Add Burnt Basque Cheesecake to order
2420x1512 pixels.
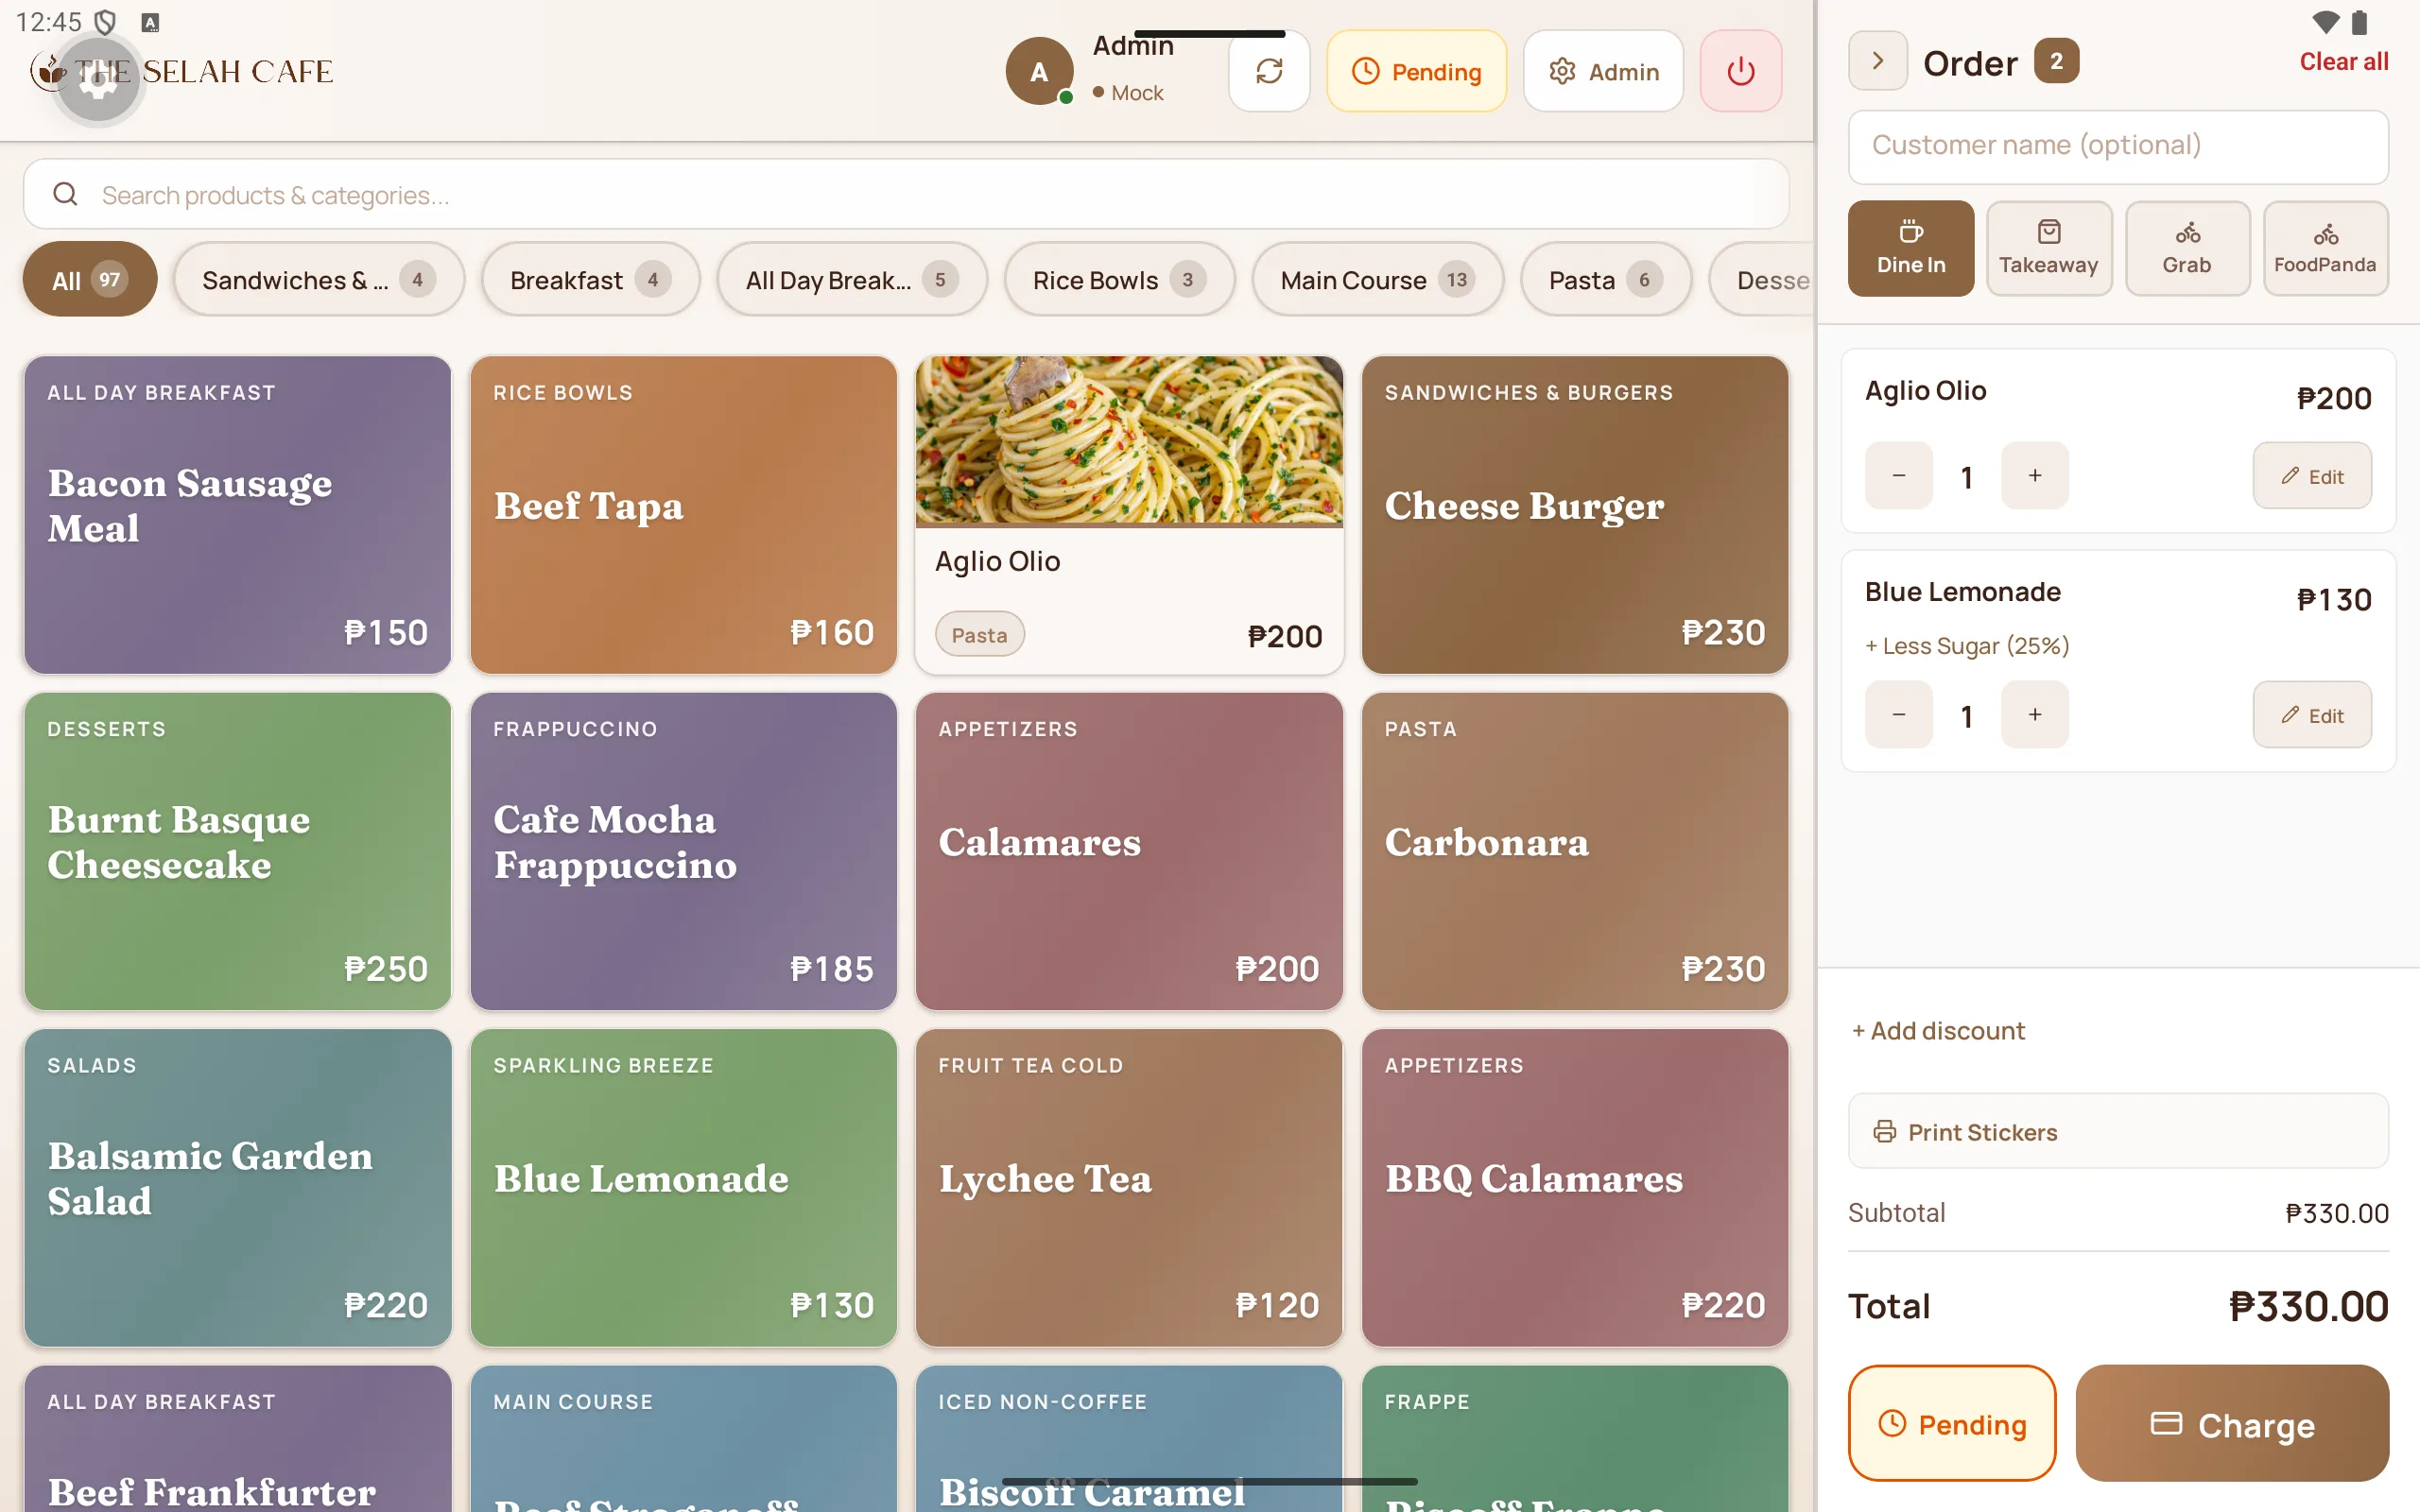[237, 850]
